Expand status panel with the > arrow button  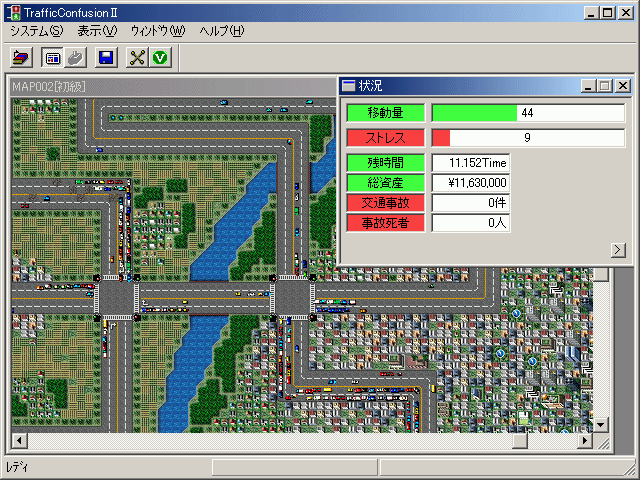pyautogui.click(x=618, y=250)
